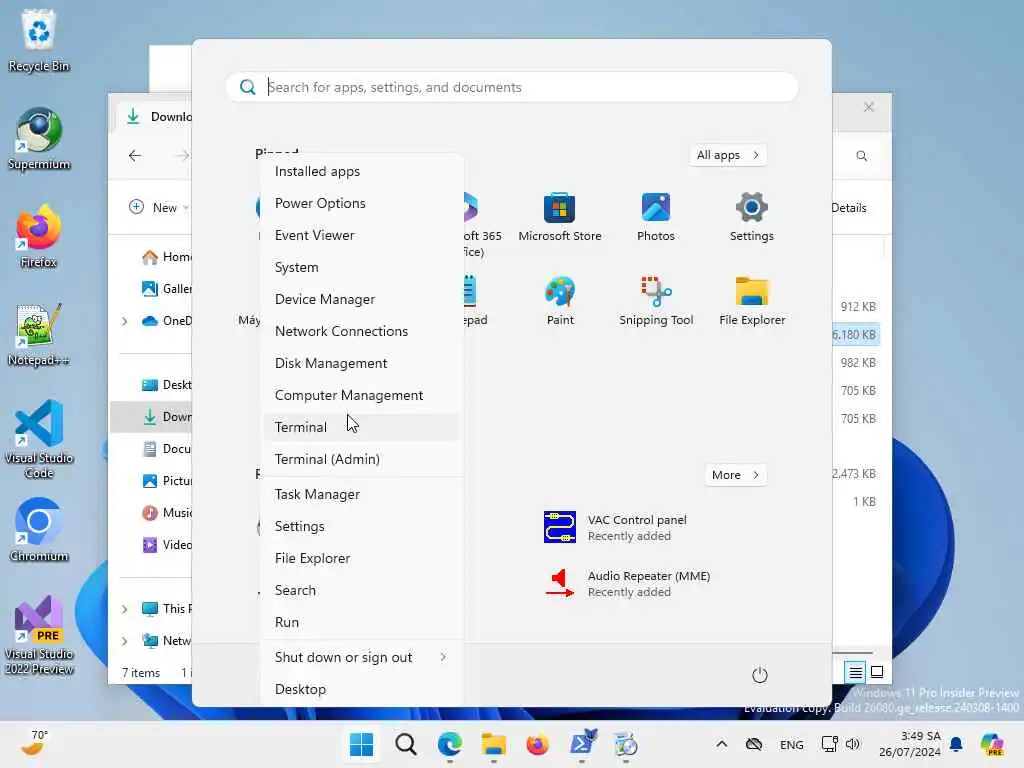Launch Snipping Tool from pinned apps

tap(656, 302)
